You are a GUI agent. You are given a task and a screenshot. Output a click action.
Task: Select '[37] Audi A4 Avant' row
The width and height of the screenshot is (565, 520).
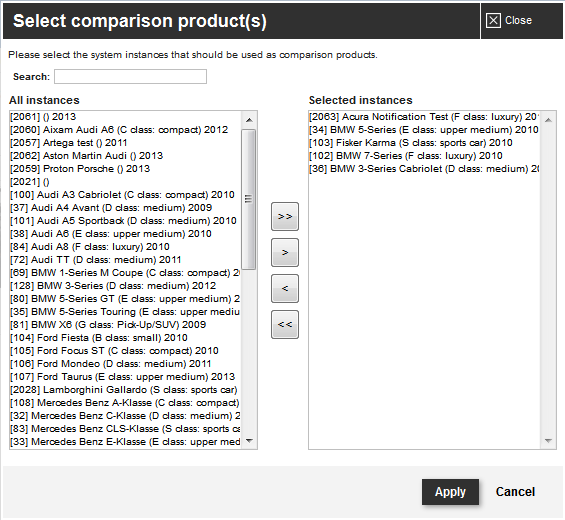click(125, 208)
